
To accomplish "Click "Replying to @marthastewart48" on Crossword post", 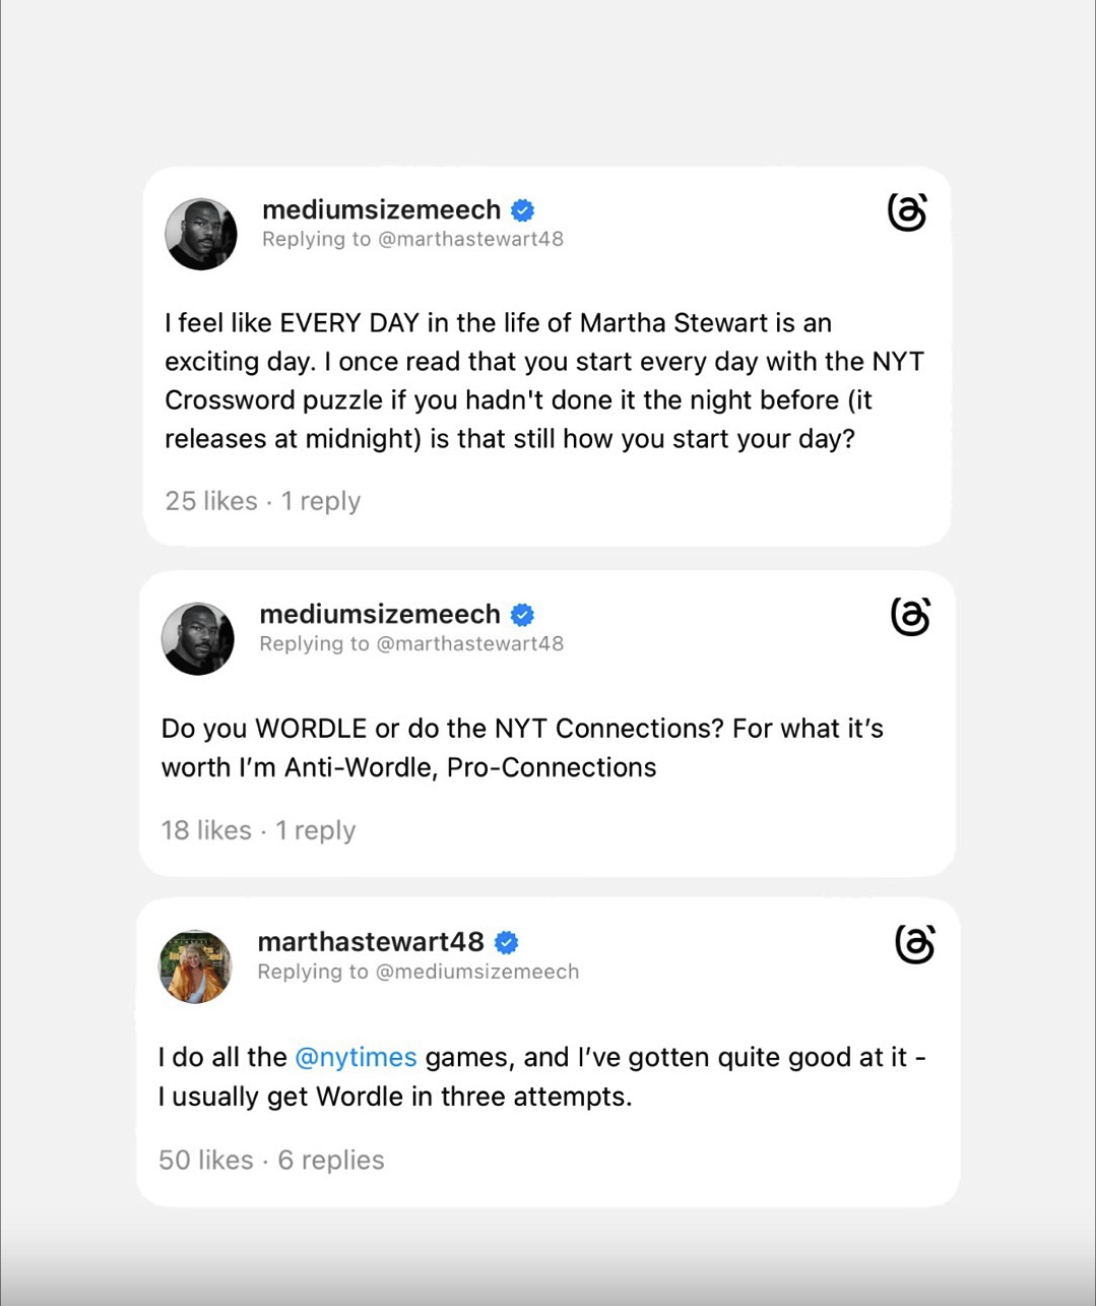I will 412,239.
